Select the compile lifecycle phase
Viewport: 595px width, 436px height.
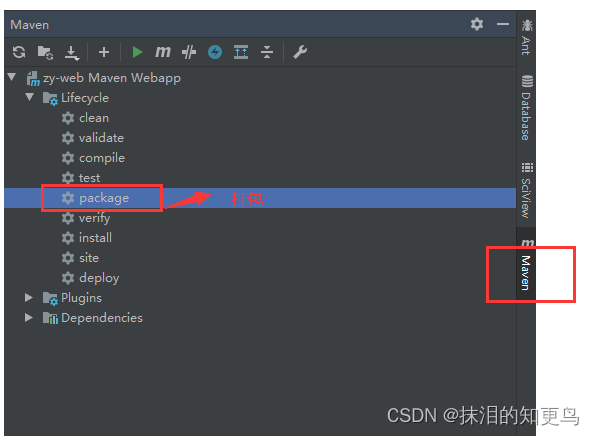102,158
